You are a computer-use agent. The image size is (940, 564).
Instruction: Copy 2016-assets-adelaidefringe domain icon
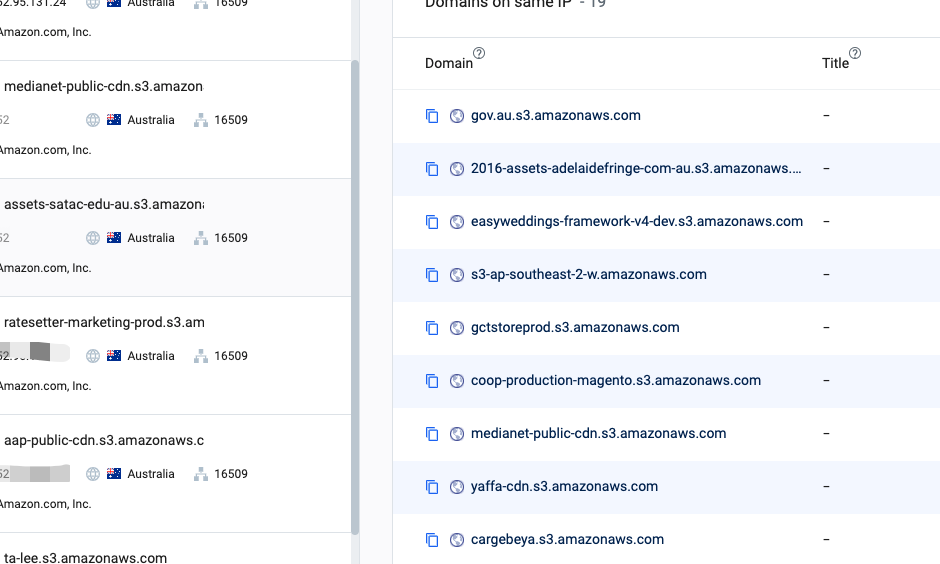pyautogui.click(x=432, y=169)
